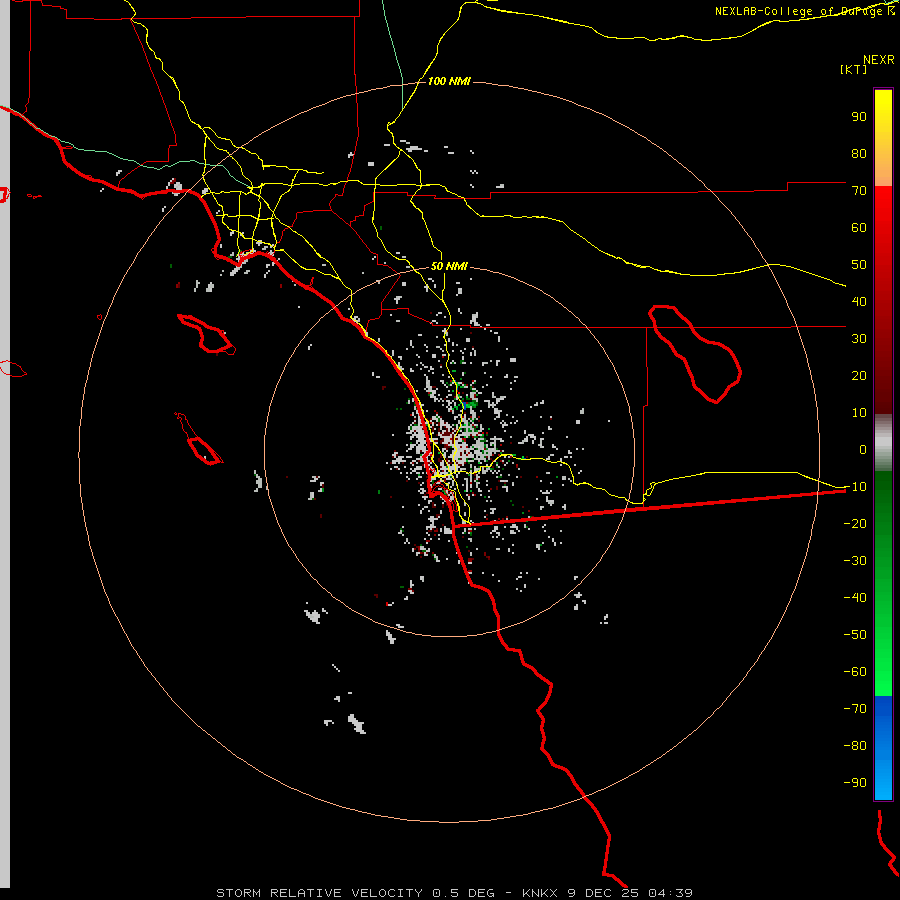
Task: Click the 30 value on the color scale
Action: coord(859,339)
